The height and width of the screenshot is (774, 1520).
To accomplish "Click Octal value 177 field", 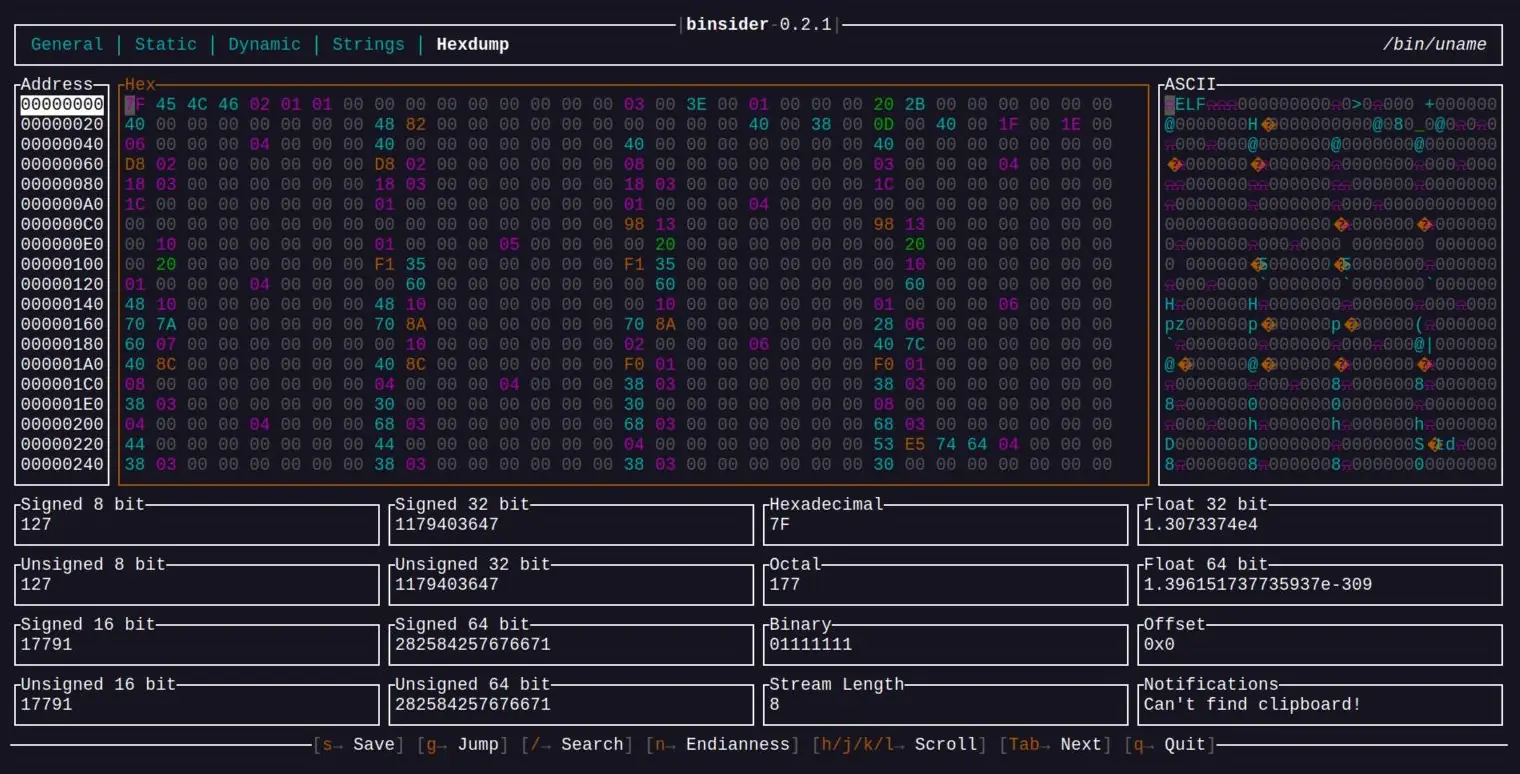I will [946, 584].
